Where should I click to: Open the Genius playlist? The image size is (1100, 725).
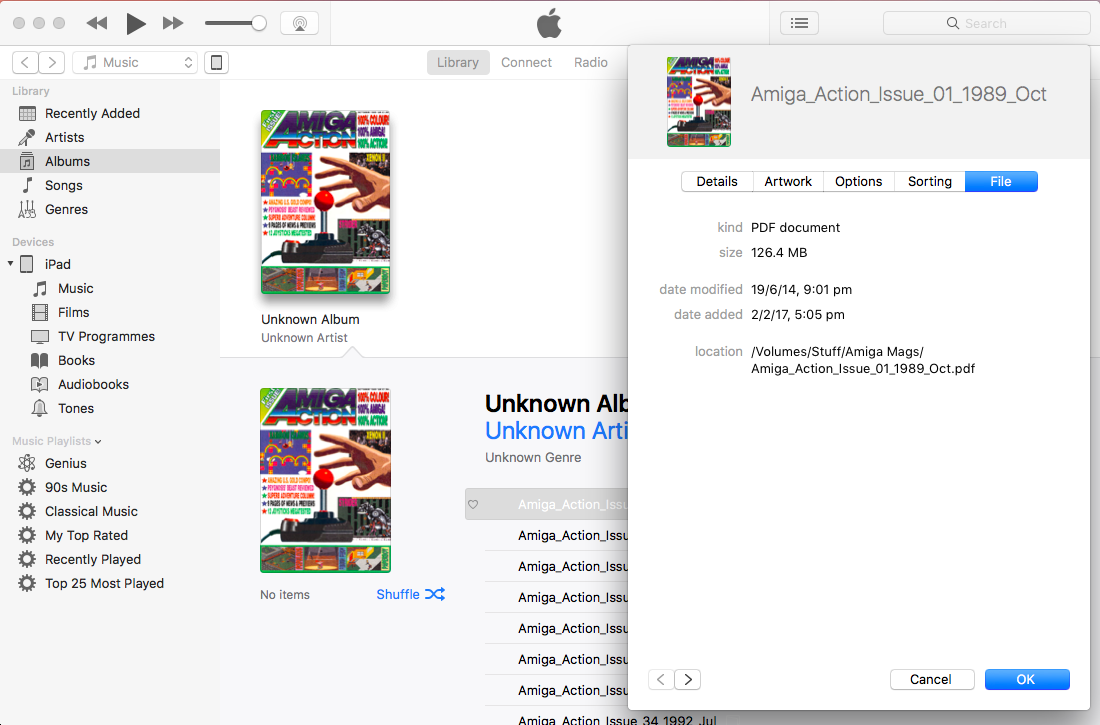[x=110, y=463]
